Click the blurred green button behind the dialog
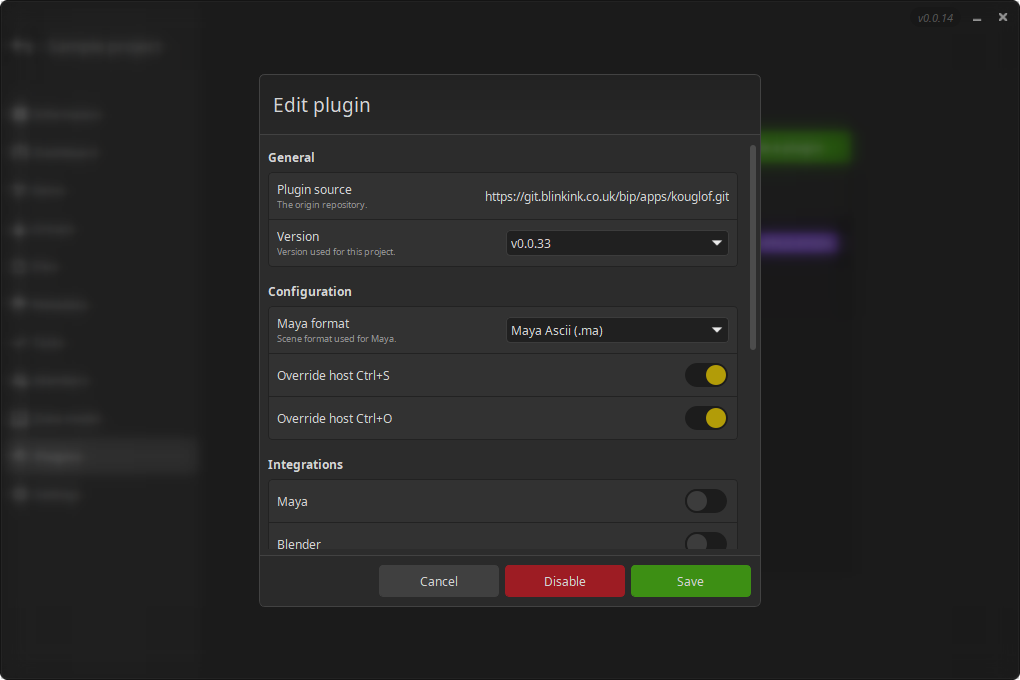 806,147
